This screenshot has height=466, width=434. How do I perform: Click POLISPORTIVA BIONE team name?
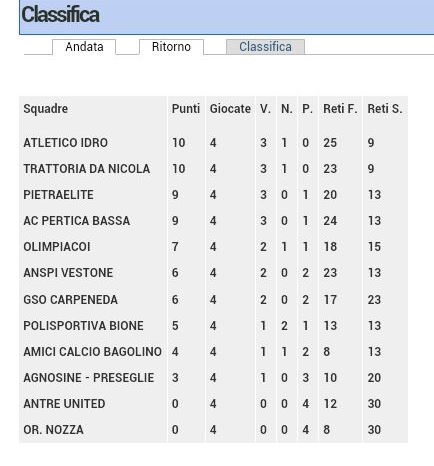(83, 326)
